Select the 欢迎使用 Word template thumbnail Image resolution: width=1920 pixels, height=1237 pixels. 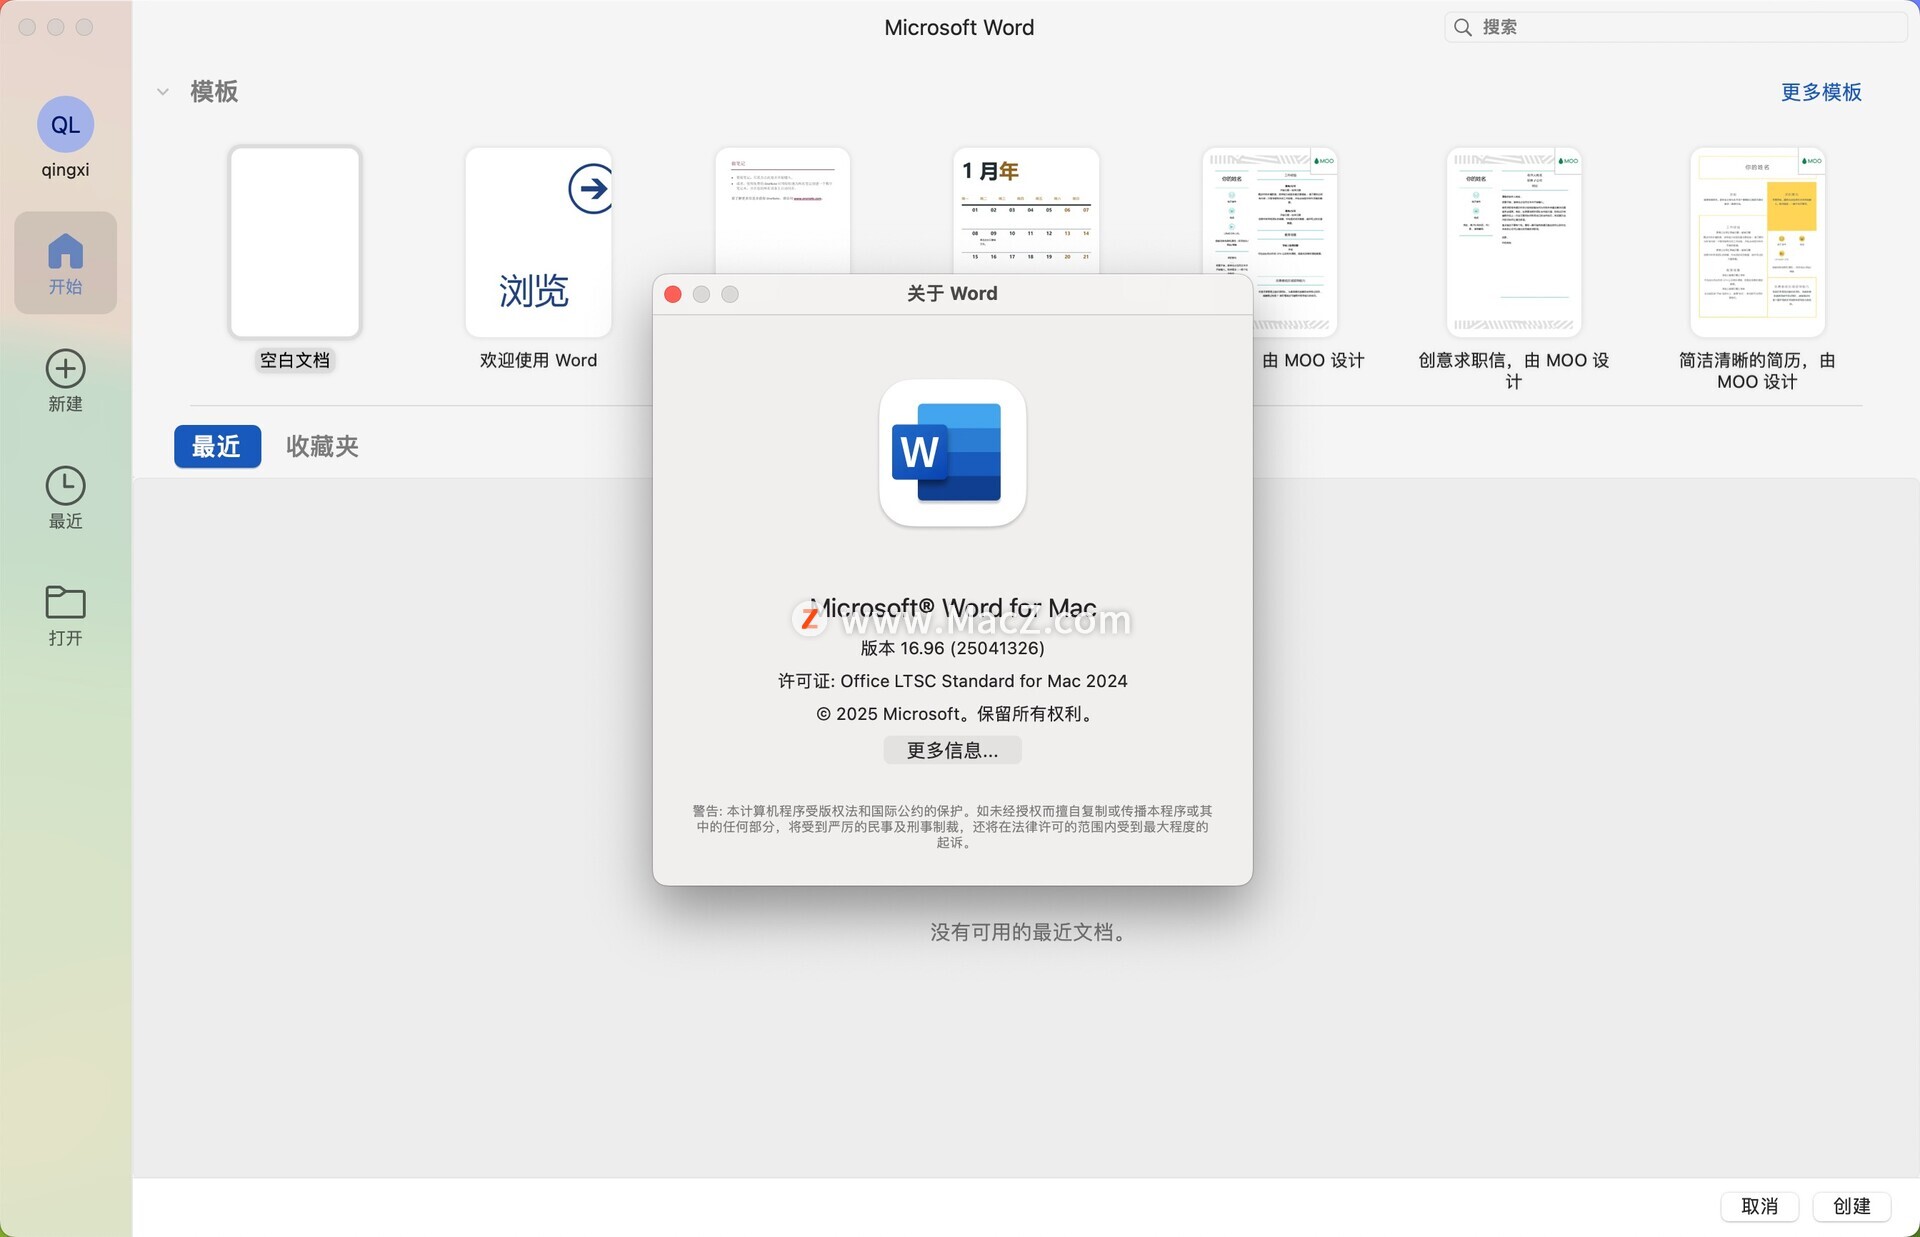538,242
